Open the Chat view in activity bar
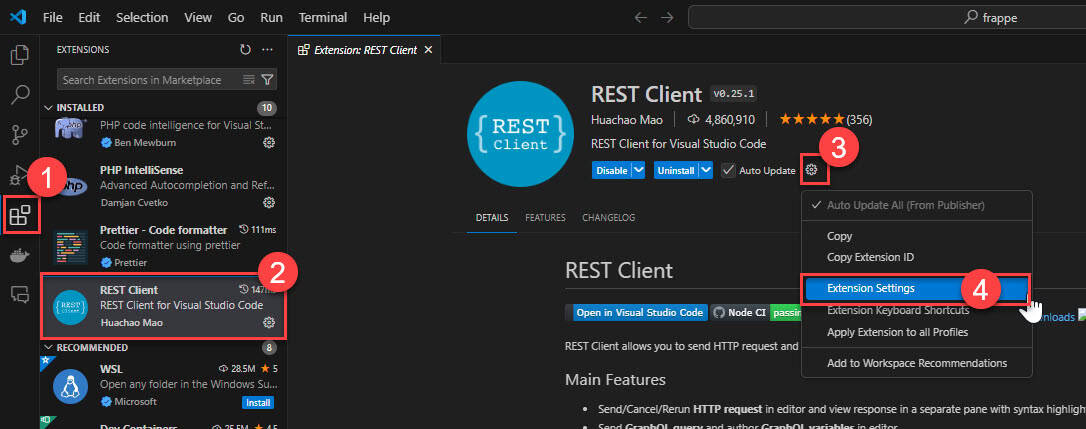The image size is (1086, 429). click(x=20, y=295)
